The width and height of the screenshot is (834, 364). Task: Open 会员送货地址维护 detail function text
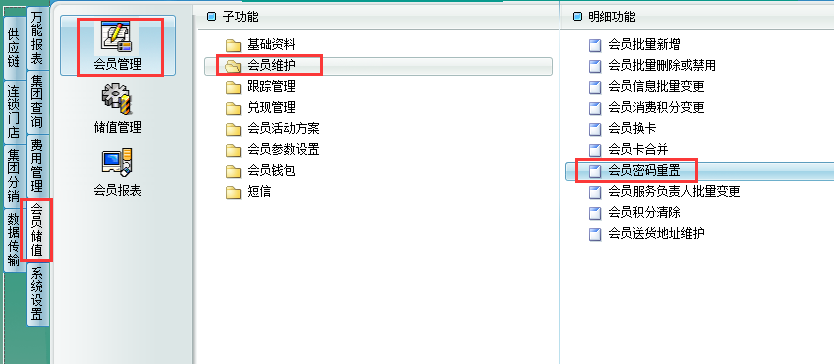656,234
